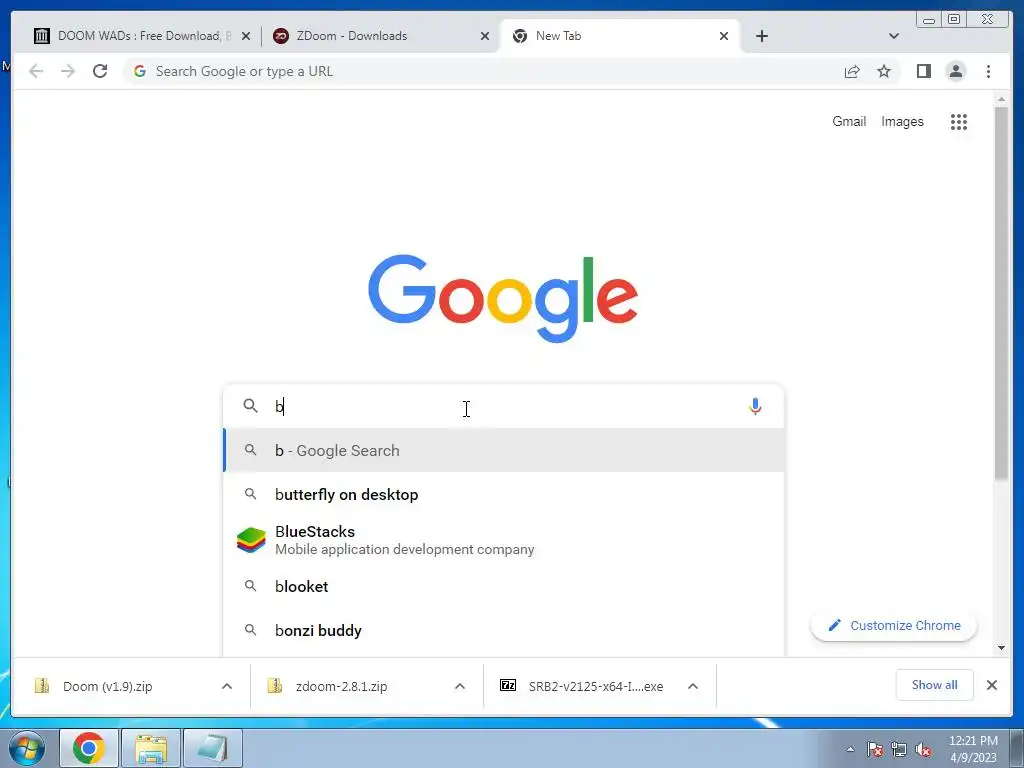The image size is (1024, 768).
Task: Click the Customize Chrome button
Action: 893,626
